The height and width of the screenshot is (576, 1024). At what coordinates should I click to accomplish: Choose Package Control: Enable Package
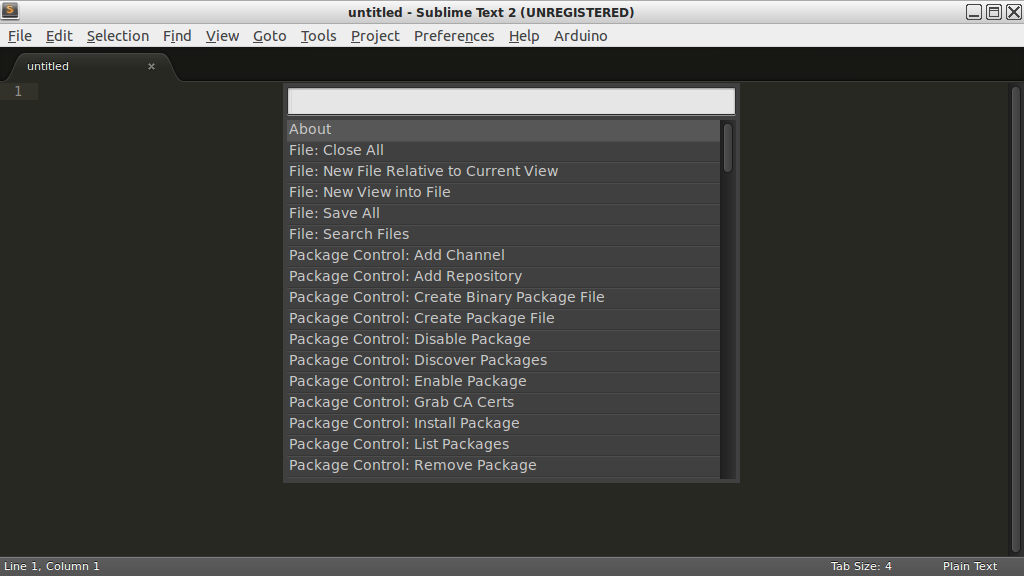click(x=504, y=381)
